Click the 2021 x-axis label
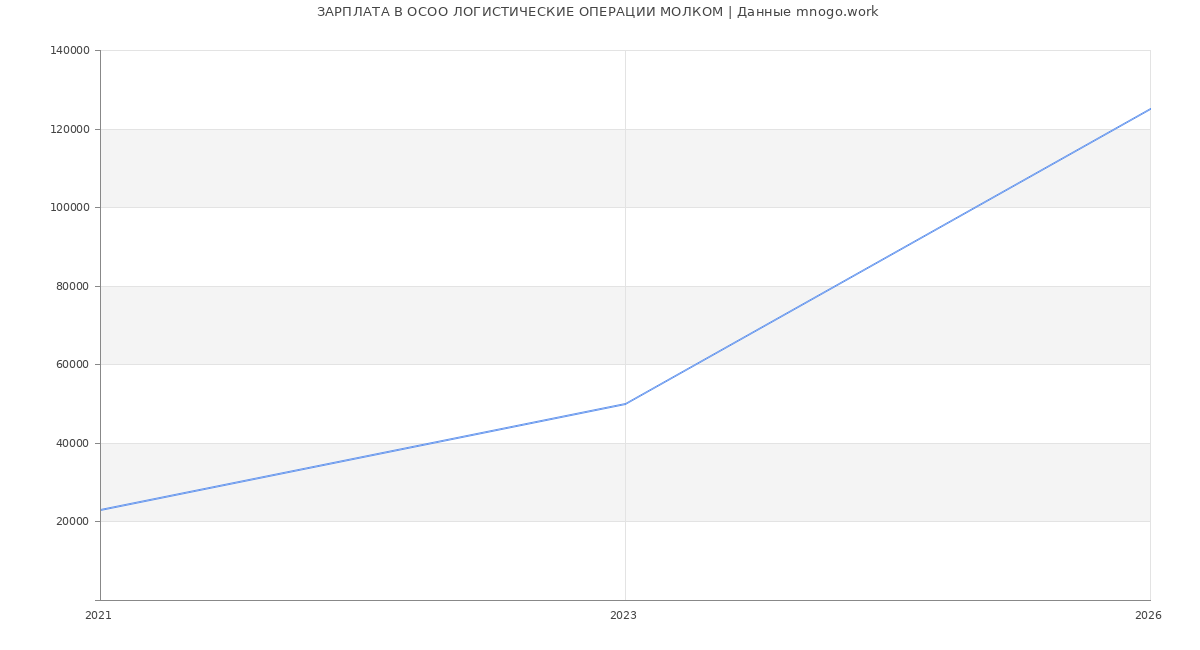The height and width of the screenshot is (650, 1200). pos(98,616)
